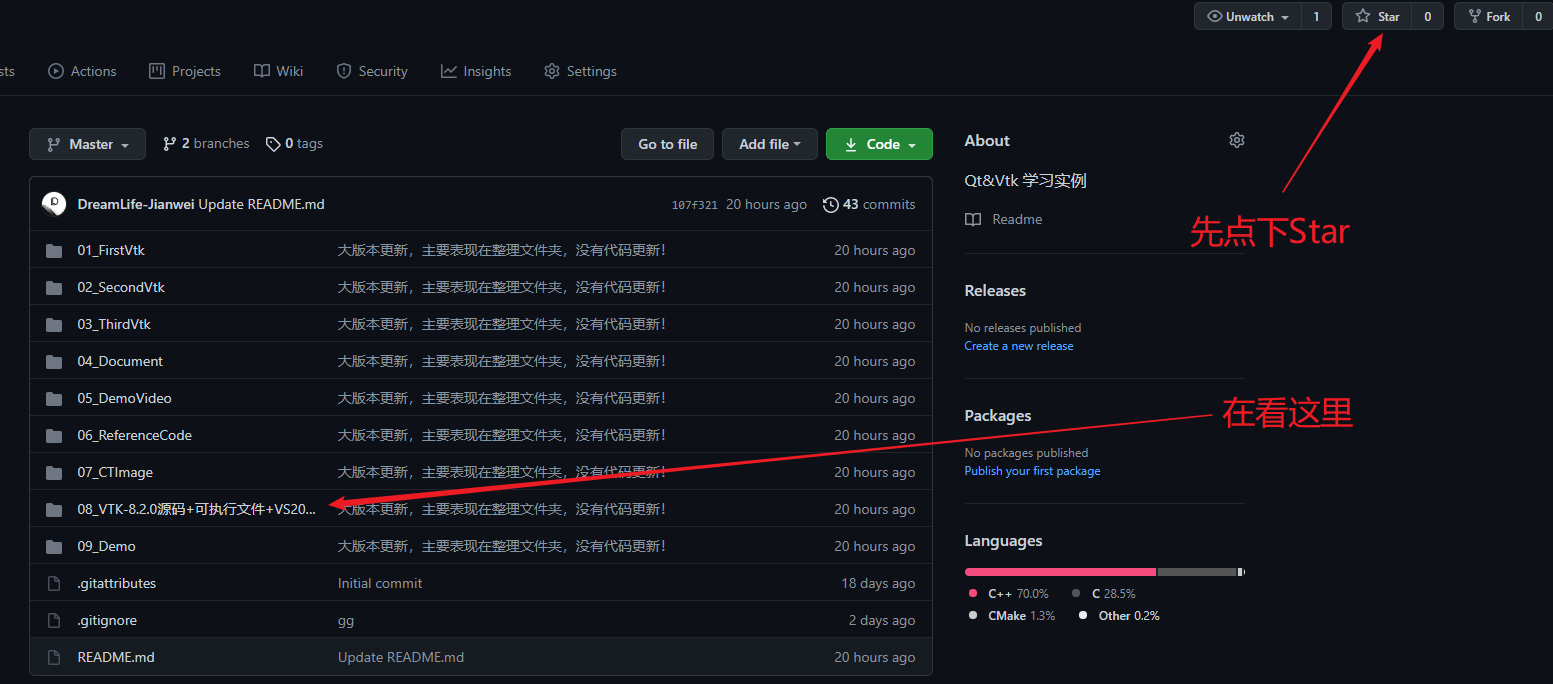Open the stargazers count of 0

pos(1427,16)
